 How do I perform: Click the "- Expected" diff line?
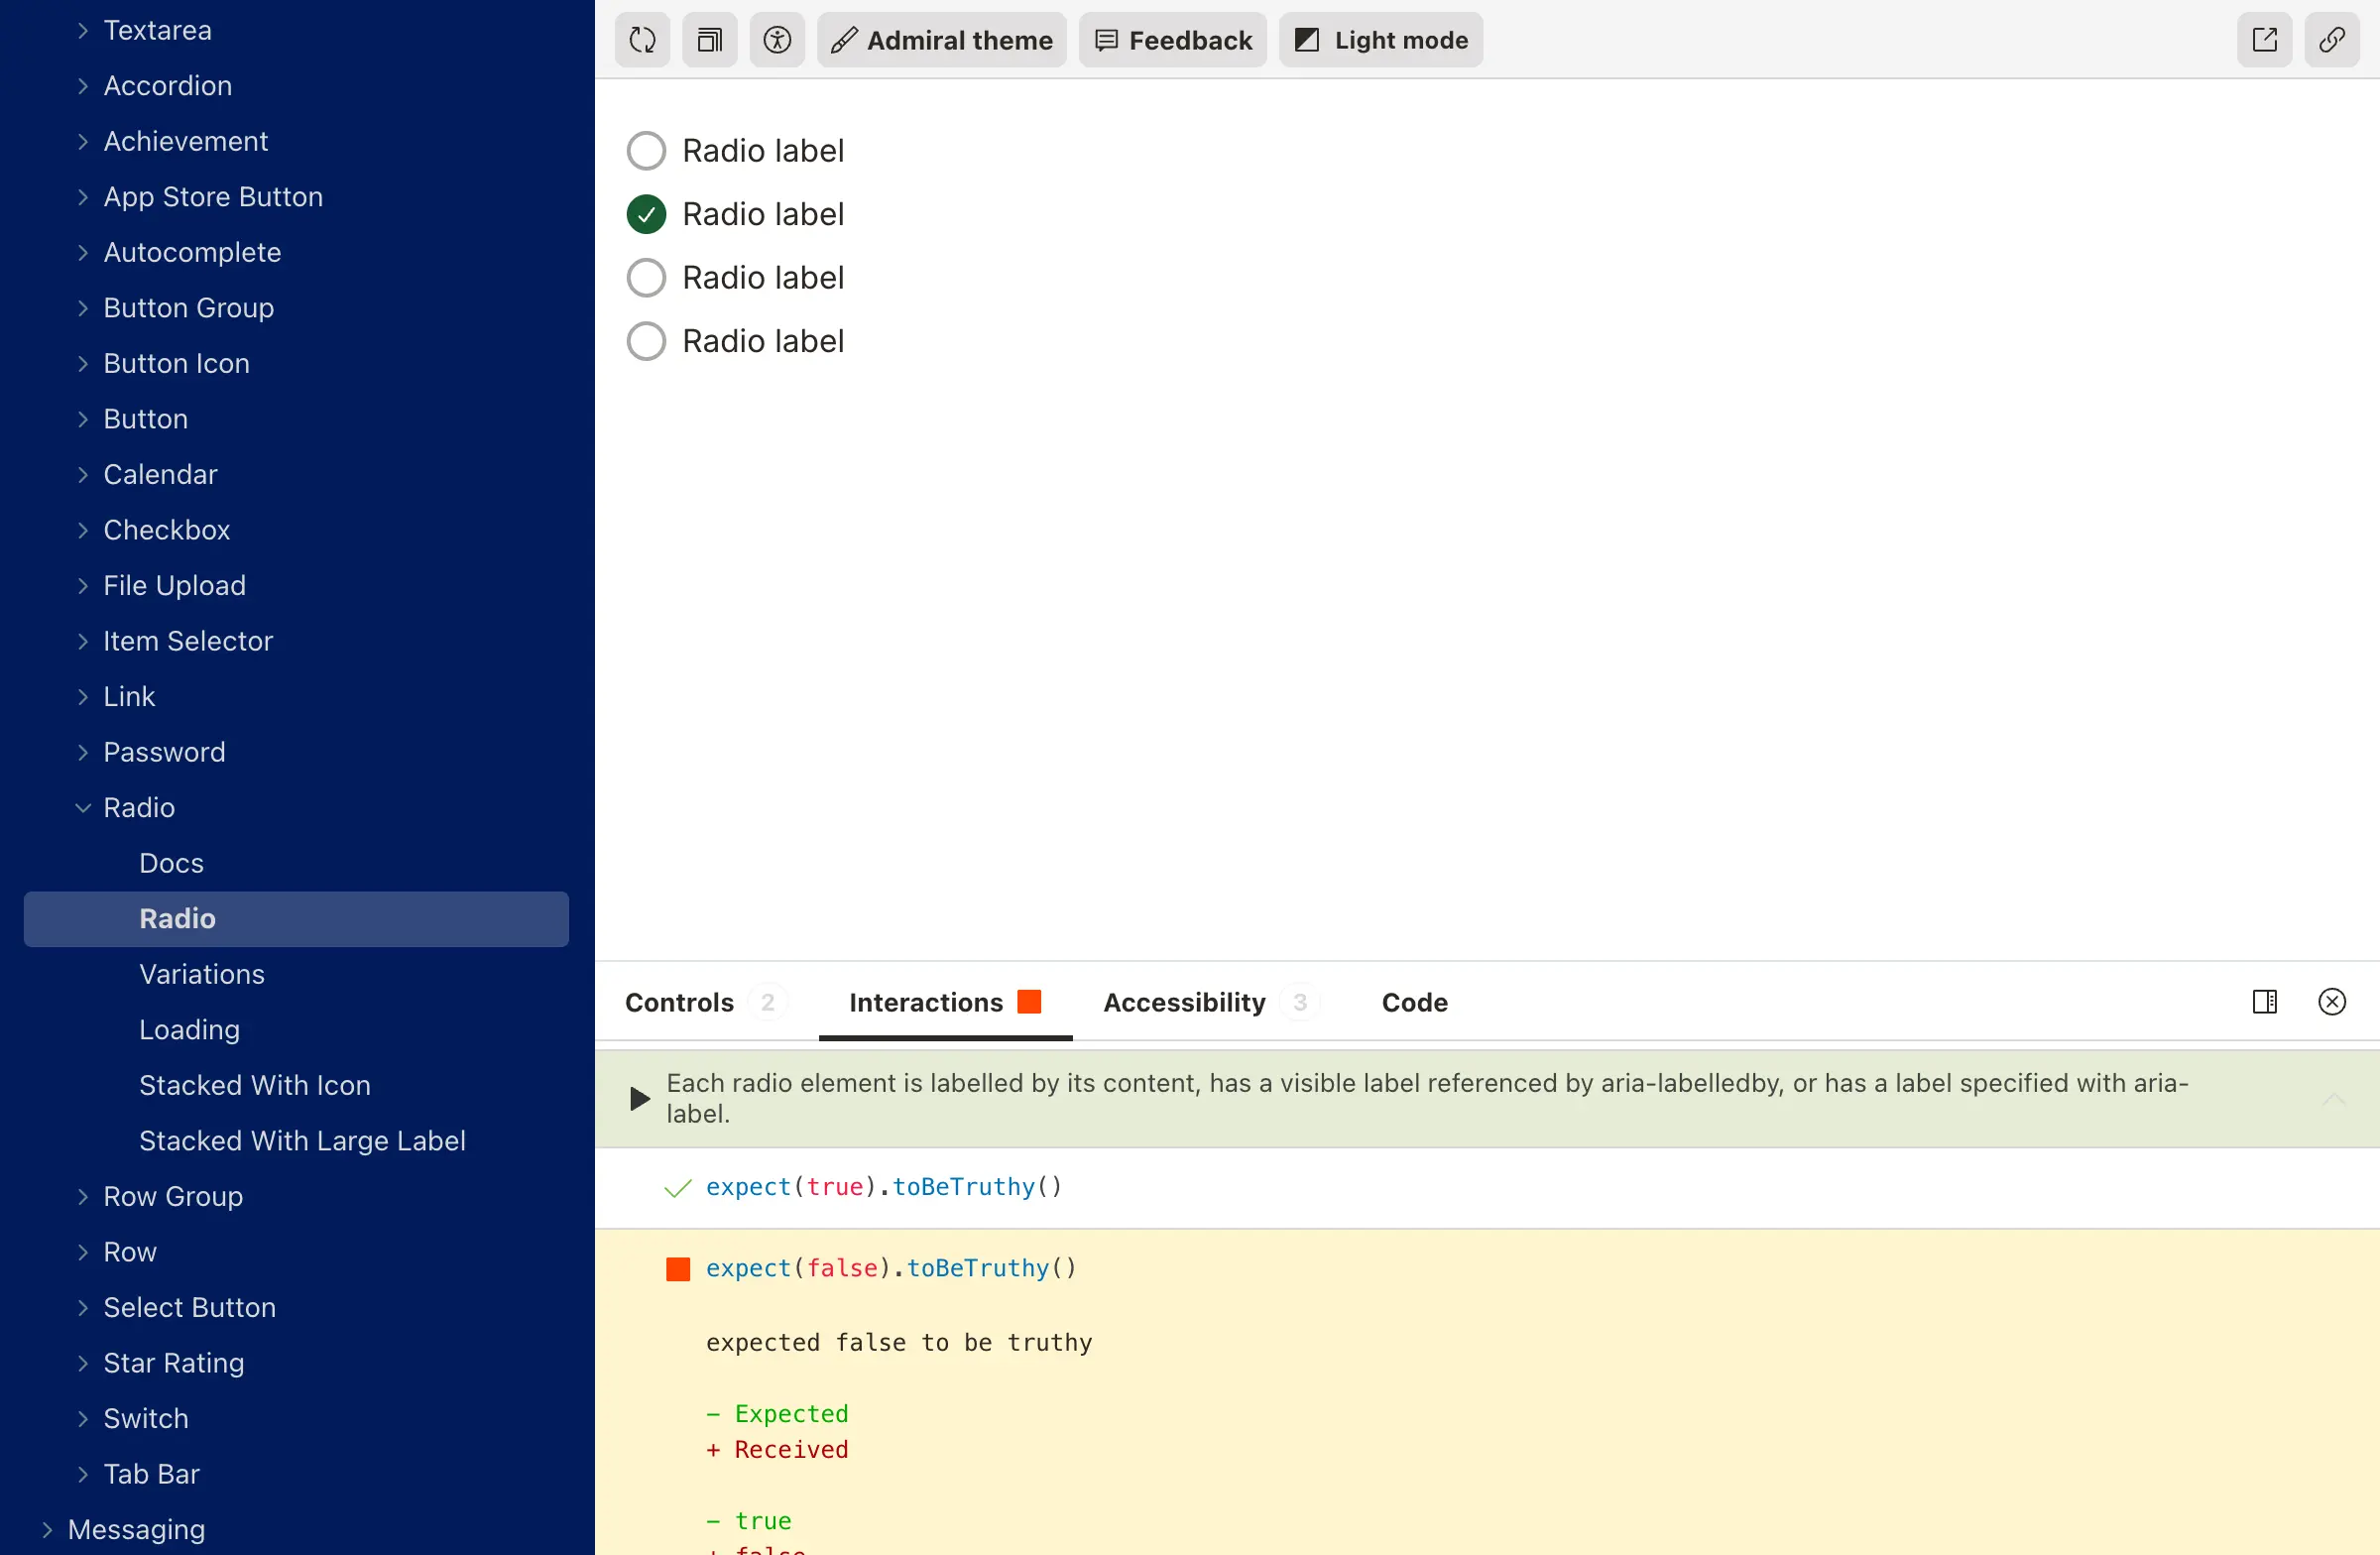(777, 1414)
